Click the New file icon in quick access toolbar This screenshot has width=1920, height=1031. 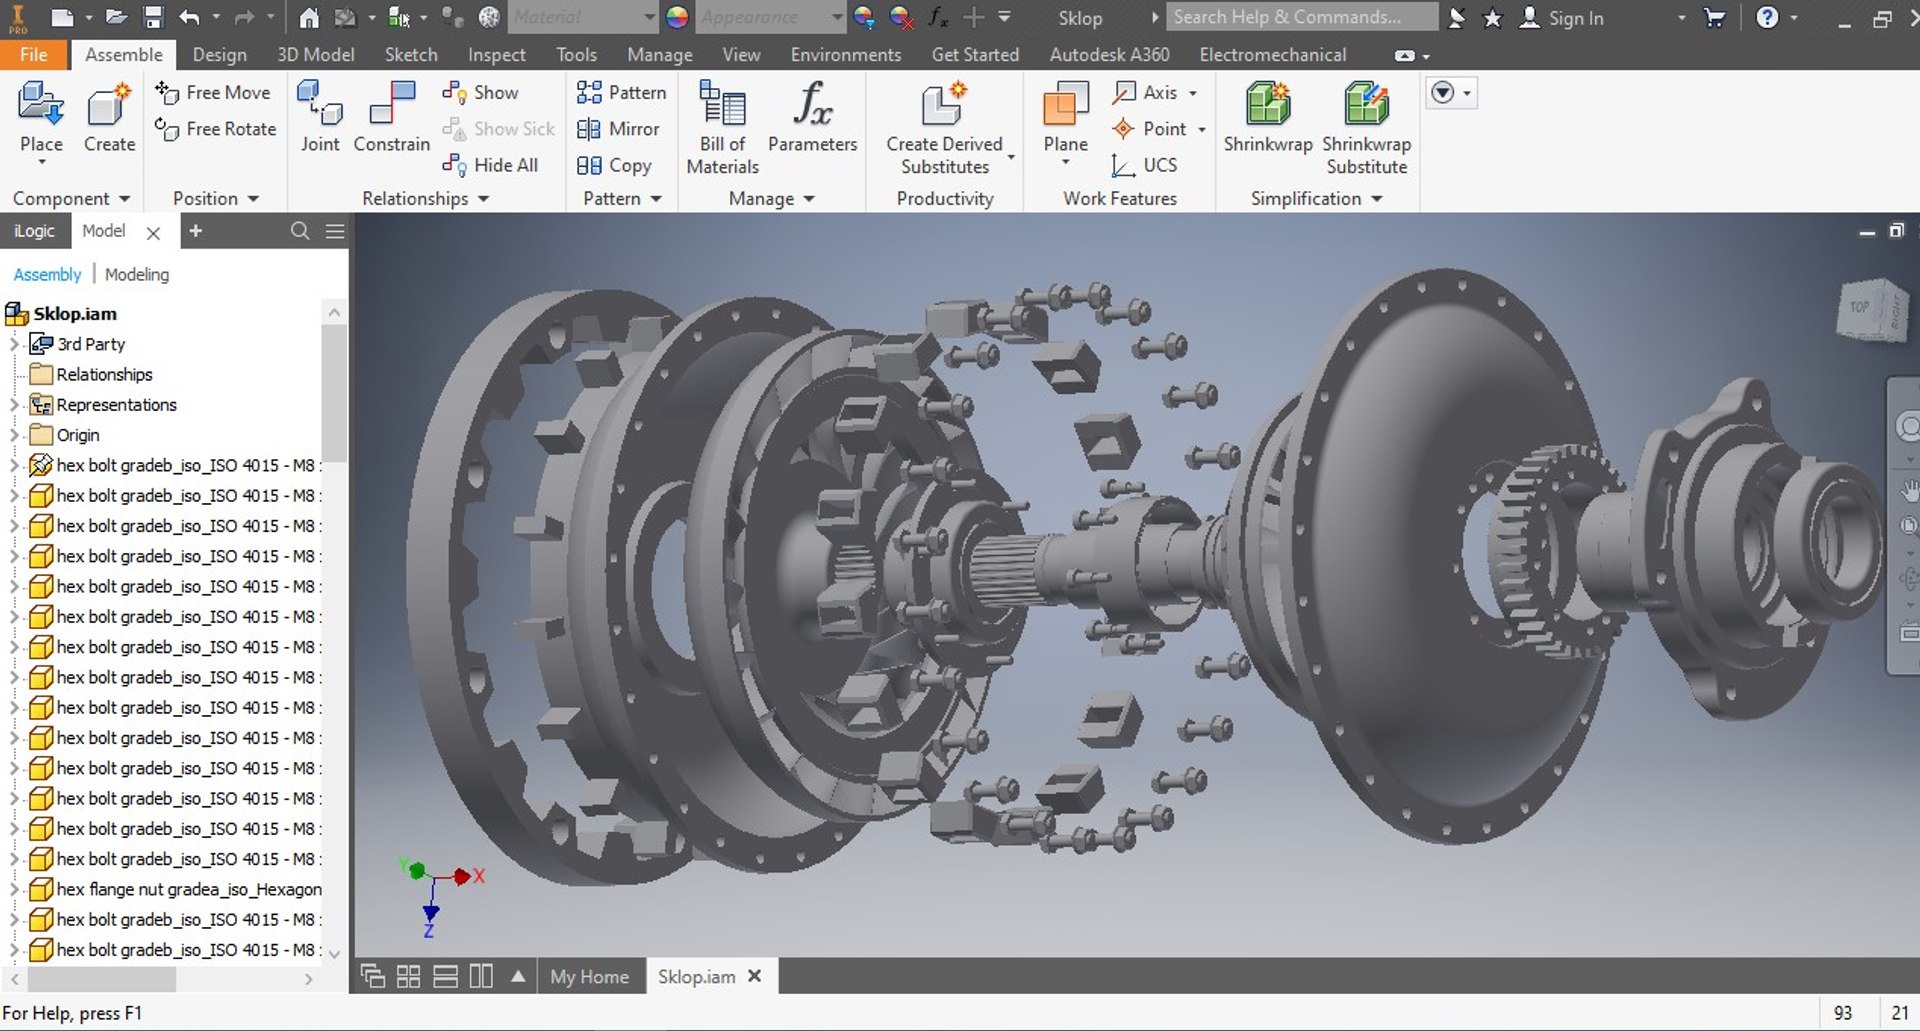click(62, 17)
